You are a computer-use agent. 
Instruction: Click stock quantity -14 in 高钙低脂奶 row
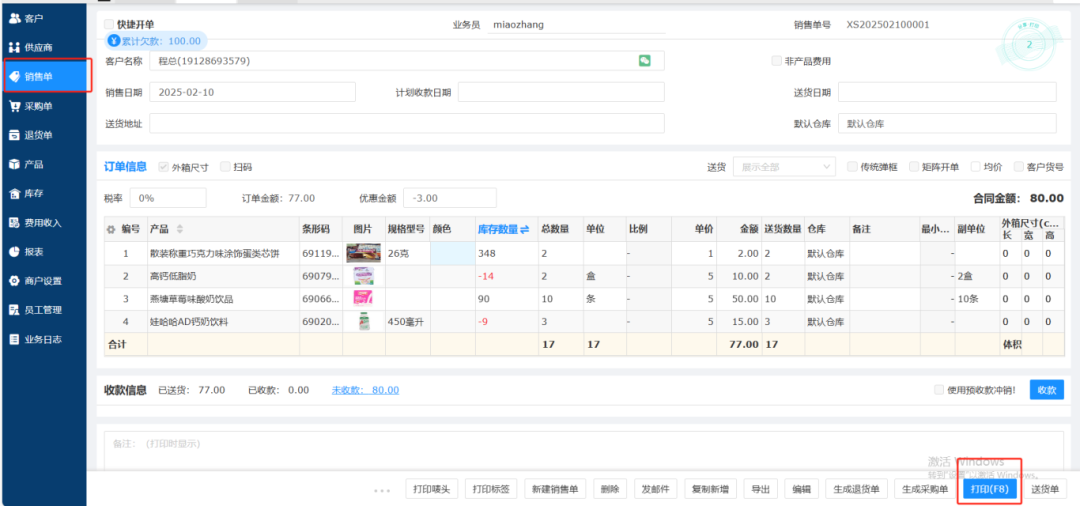pos(487,276)
